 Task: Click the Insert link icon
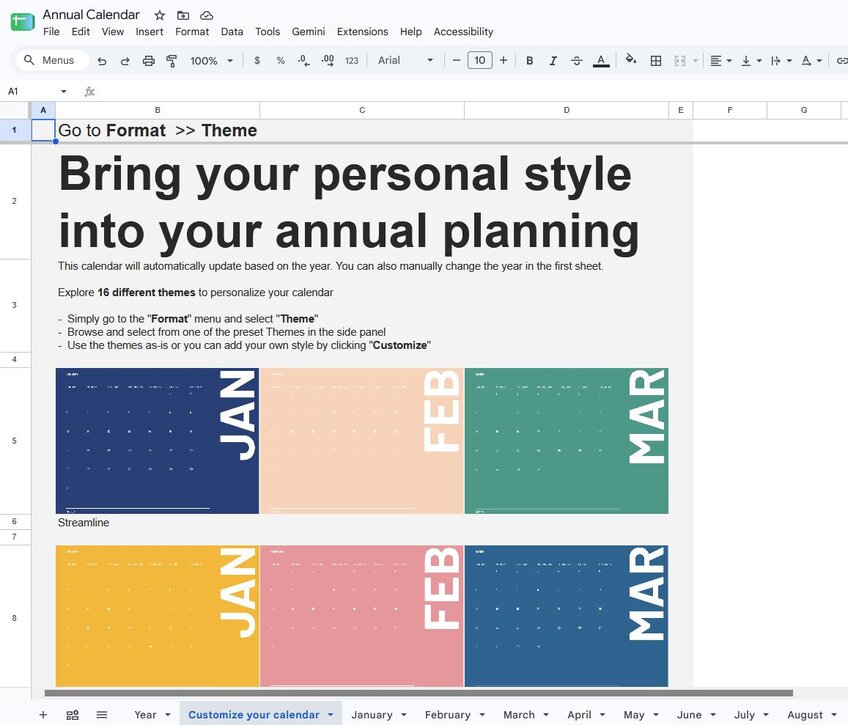click(x=842, y=61)
